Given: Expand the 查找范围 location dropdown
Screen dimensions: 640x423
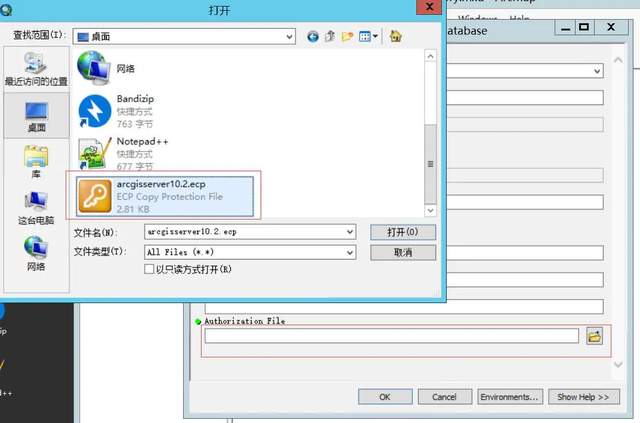Looking at the screenshot, I should coord(289,37).
